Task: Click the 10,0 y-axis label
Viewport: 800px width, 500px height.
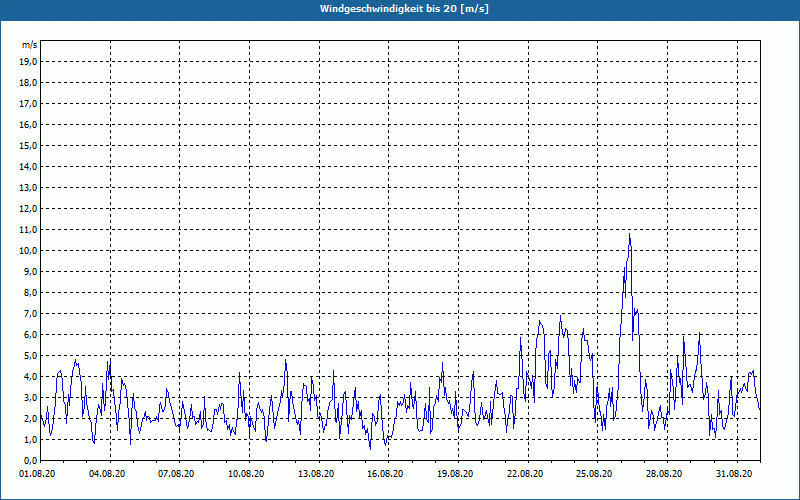Action: tap(28, 251)
